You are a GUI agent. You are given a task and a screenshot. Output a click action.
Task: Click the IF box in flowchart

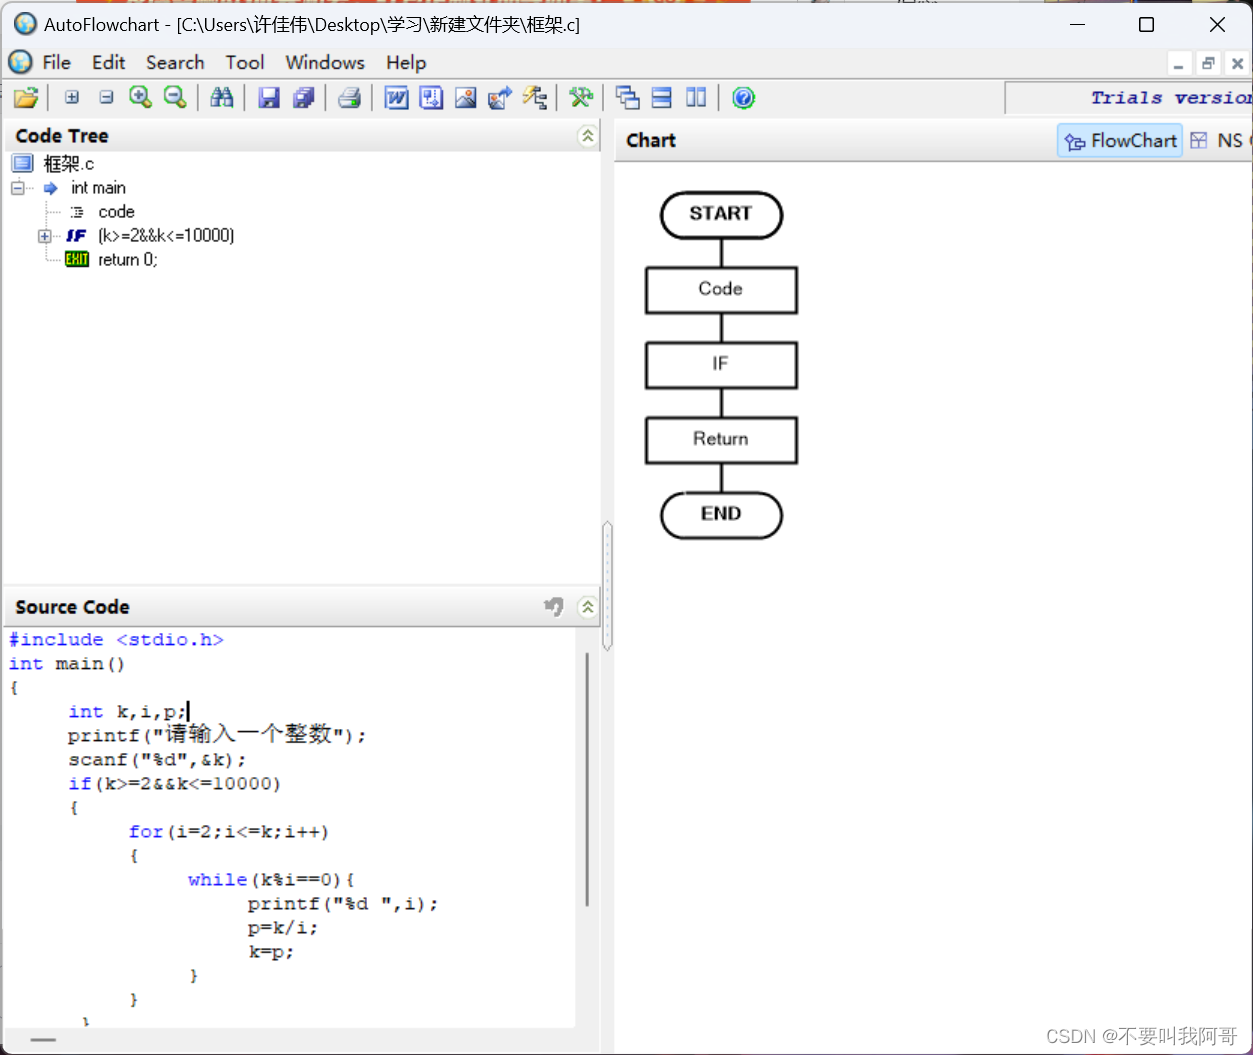[x=721, y=365]
